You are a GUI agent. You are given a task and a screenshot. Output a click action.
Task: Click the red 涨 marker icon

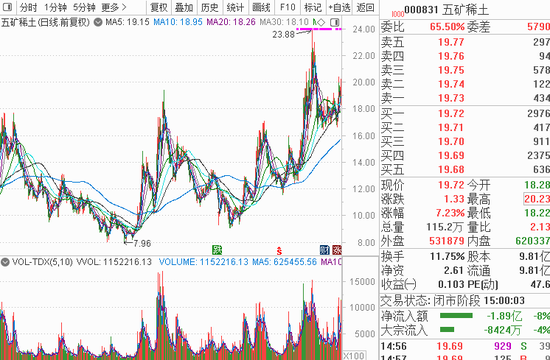pyautogui.click(x=337, y=250)
